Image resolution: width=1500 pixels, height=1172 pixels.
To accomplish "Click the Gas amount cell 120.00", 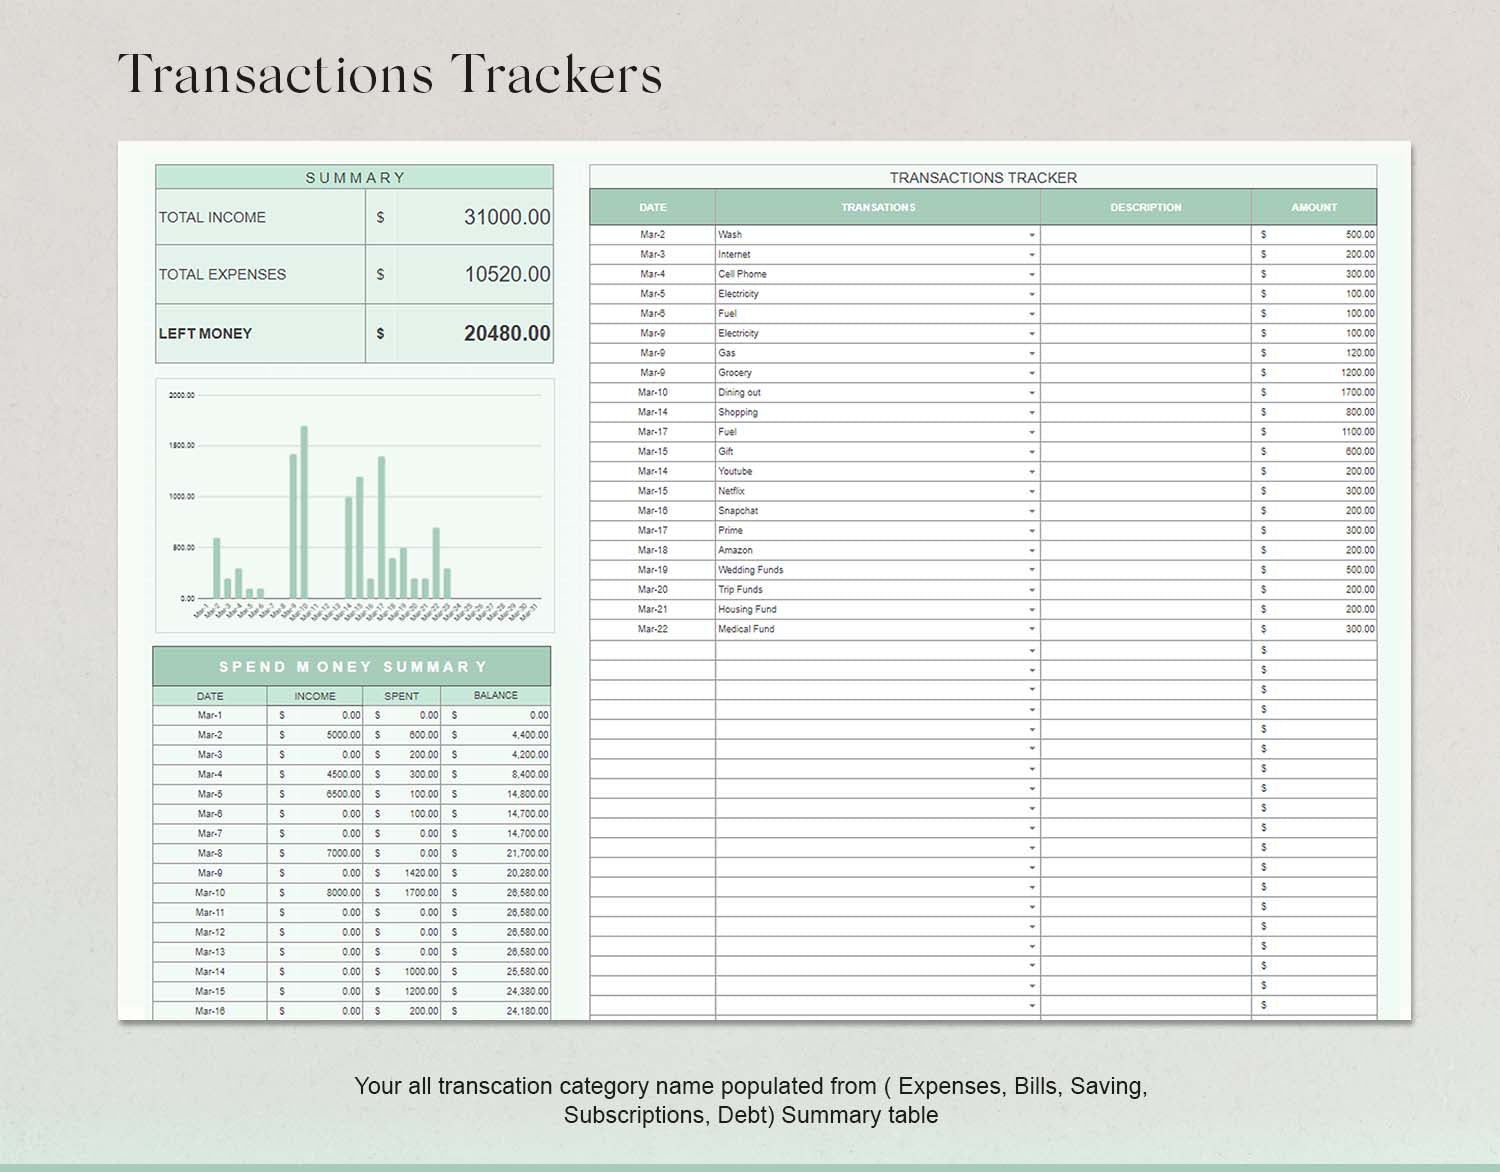I will coord(1314,353).
